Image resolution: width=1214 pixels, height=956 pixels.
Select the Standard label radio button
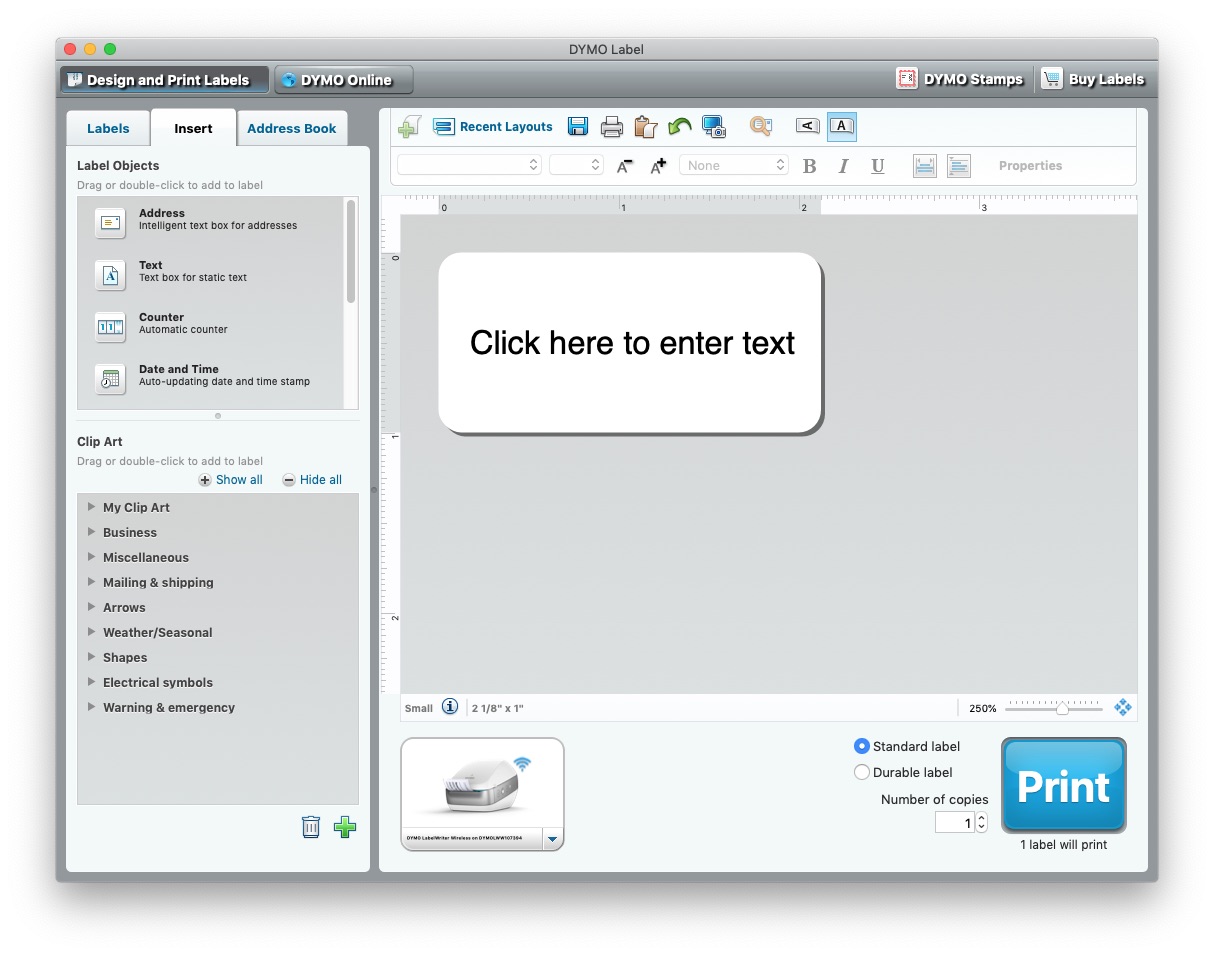[x=862, y=746]
